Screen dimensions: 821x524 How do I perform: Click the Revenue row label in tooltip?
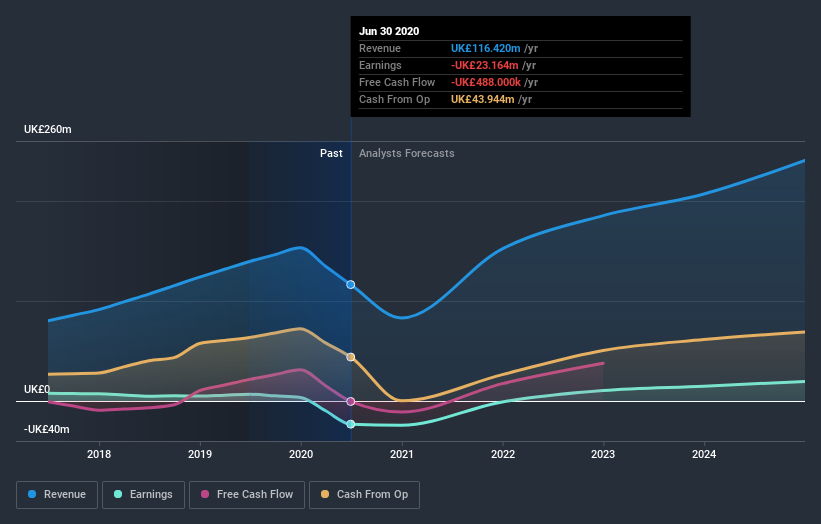point(380,48)
